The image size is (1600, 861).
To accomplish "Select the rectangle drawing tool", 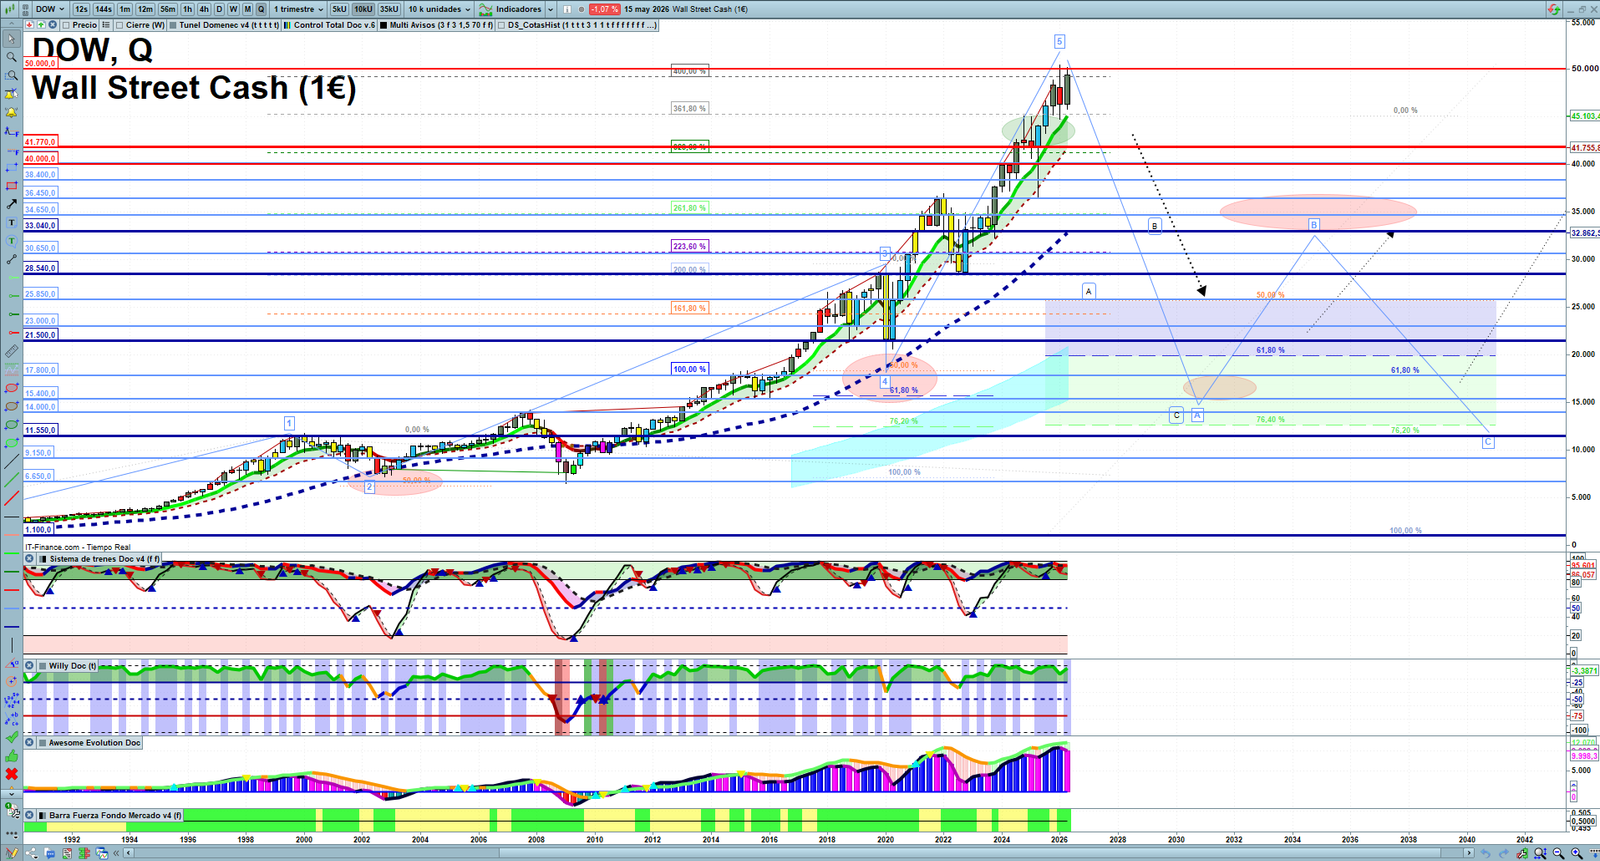I will (12, 186).
